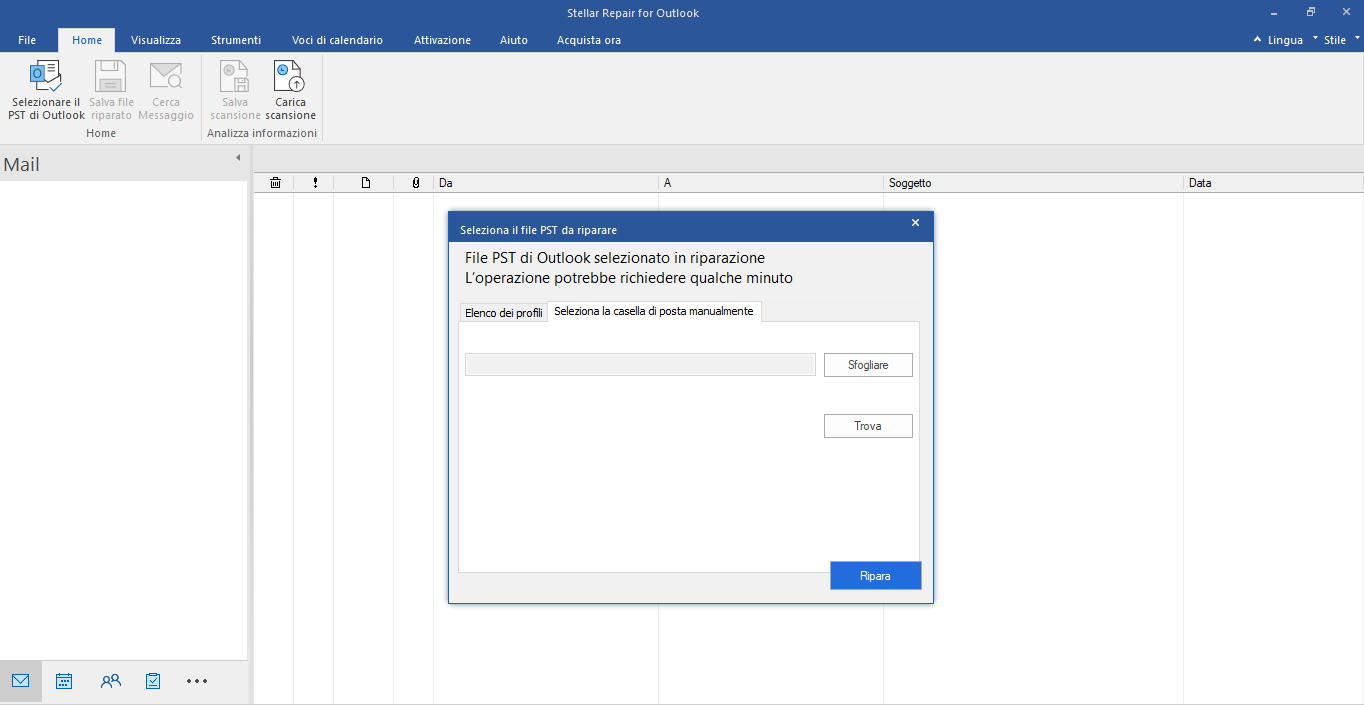
Task: Open the Stile dropdown
Action: click(1341, 40)
